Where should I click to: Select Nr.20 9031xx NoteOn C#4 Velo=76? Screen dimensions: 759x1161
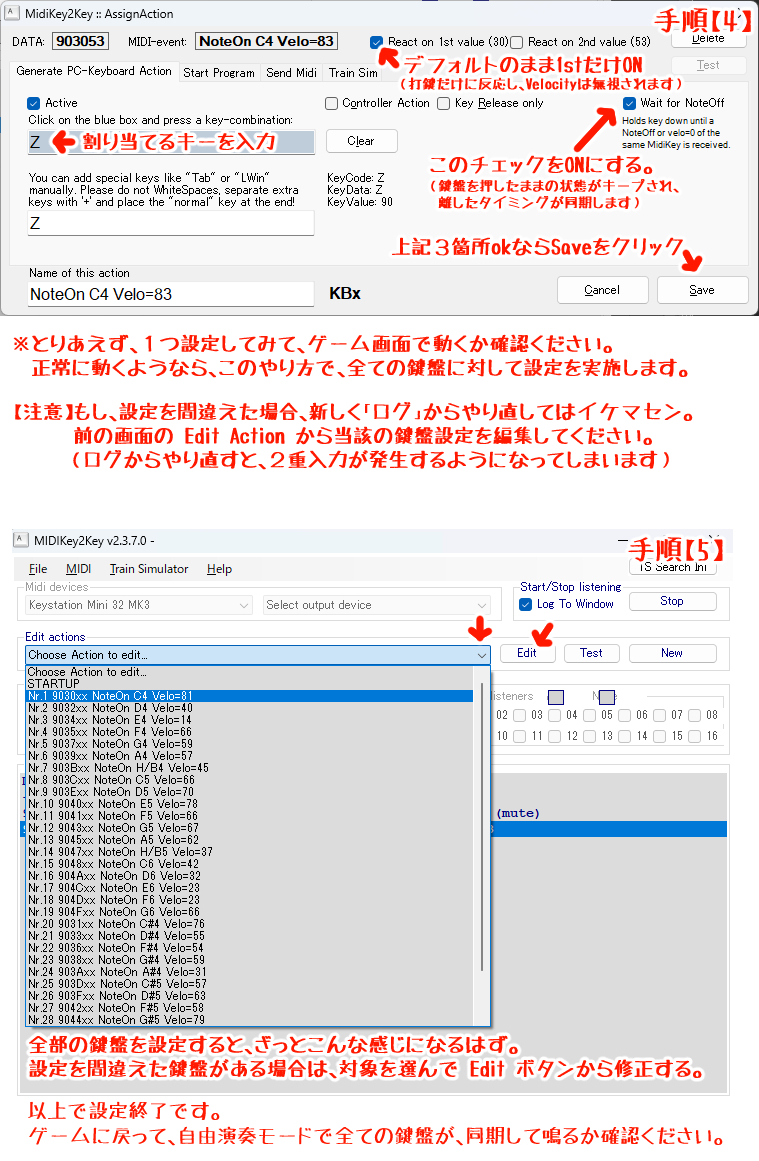tap(250, 924)
